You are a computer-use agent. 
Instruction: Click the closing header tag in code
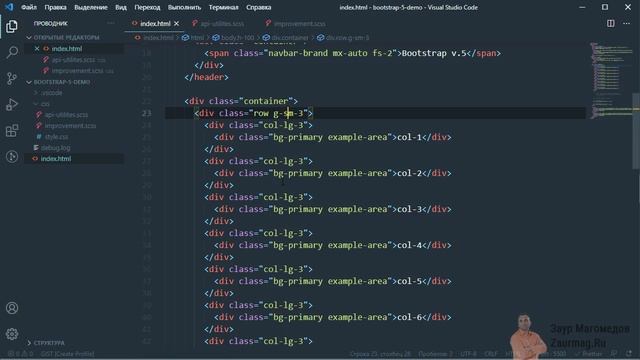[207, 77]
